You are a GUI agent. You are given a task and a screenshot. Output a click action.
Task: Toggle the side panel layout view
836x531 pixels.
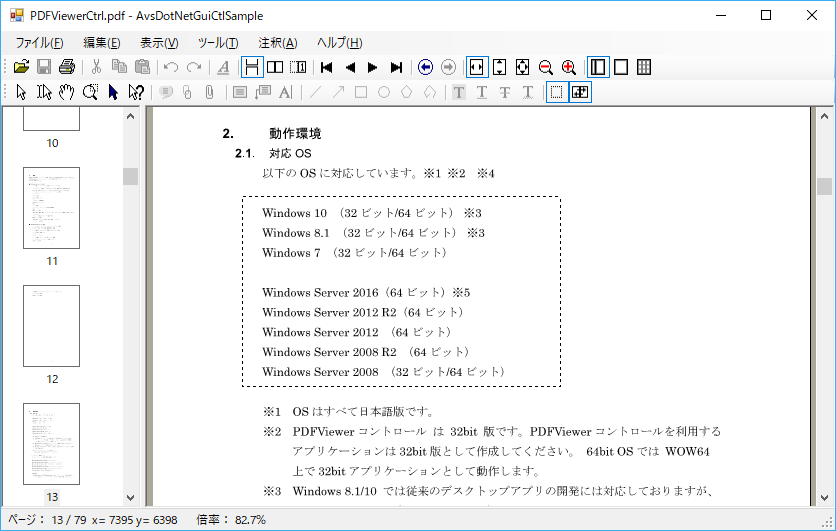pyautogui.click(x=598, y=67)
